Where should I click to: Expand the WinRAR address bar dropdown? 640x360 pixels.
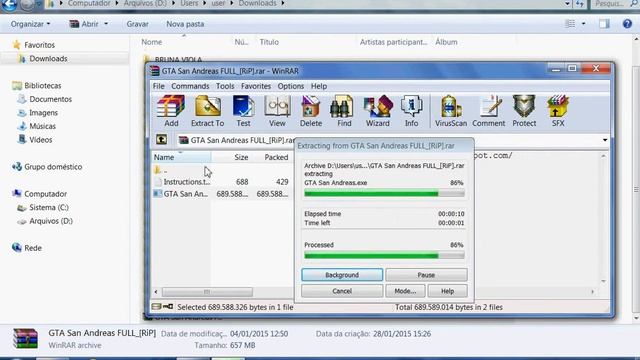point(604,140)
